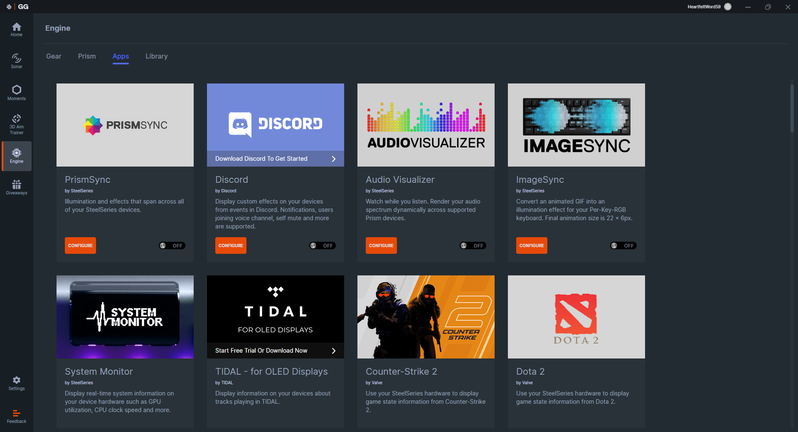Configure the ImageSync app

[532, 245]
